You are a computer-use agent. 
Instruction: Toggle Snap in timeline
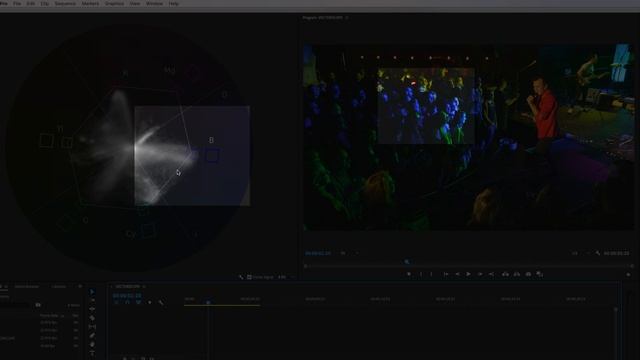(127, 302)
